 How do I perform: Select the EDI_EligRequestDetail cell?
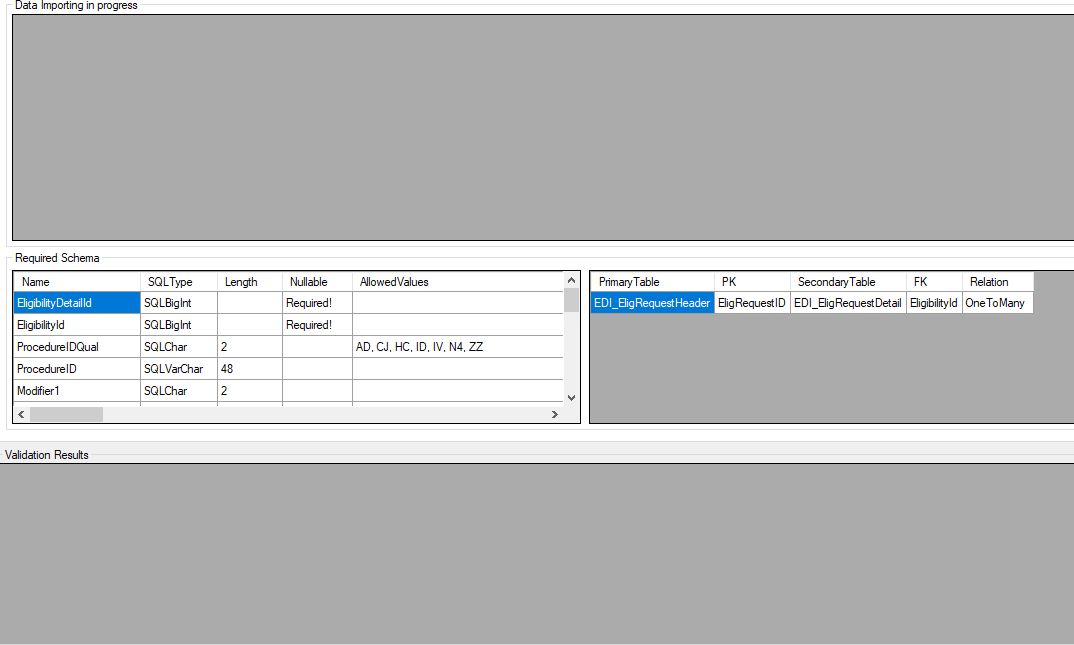click(848, 303)
